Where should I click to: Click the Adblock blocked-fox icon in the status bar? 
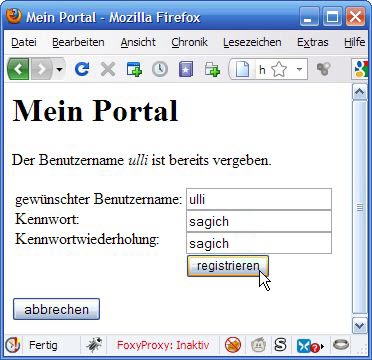click(x=233, y=345)
